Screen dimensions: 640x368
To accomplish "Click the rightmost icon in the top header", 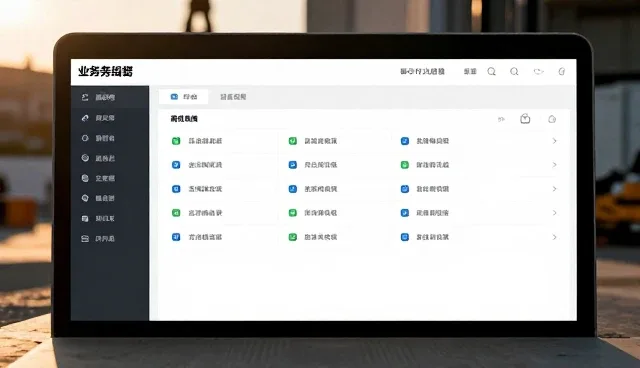I will pyautogui.click(x=562, y=71).
